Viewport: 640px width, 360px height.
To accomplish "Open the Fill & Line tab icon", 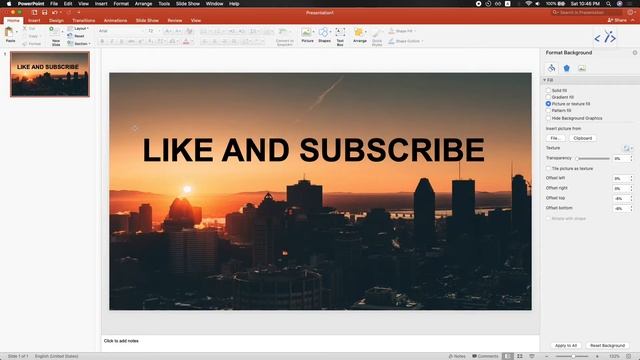I will click(551, 68).
